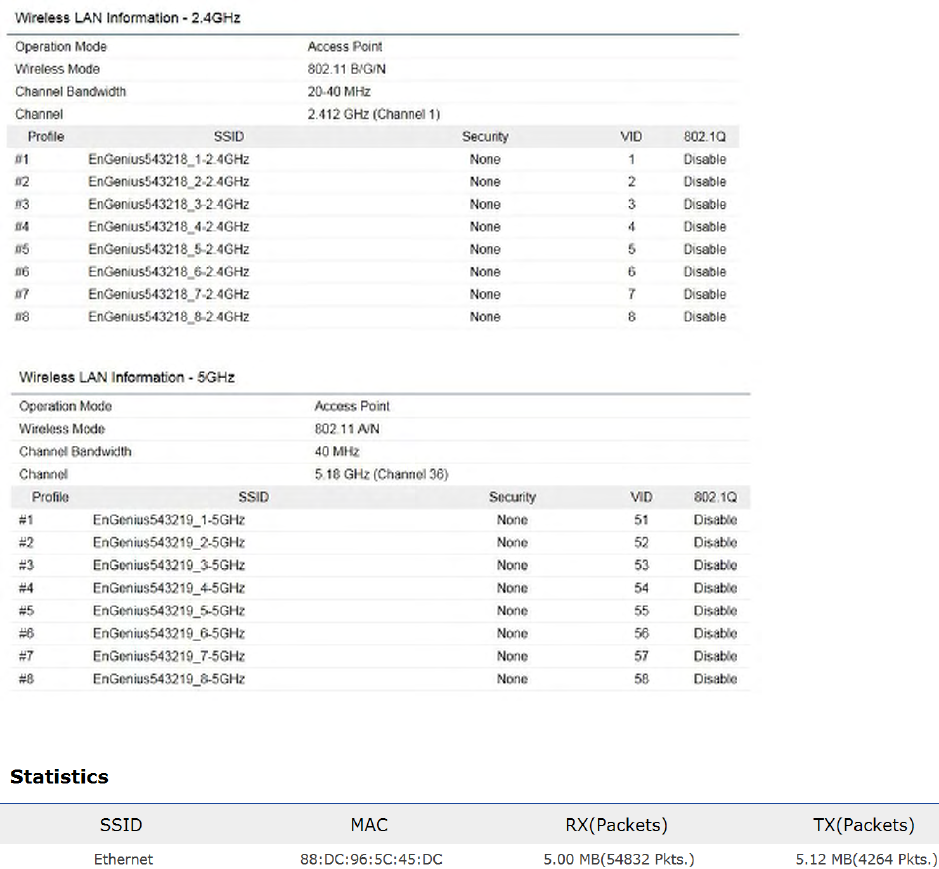Click the 802.11 B/G/N wireless mode value
The height and width of the screenshot is (869, 939).
coord(347,69)
